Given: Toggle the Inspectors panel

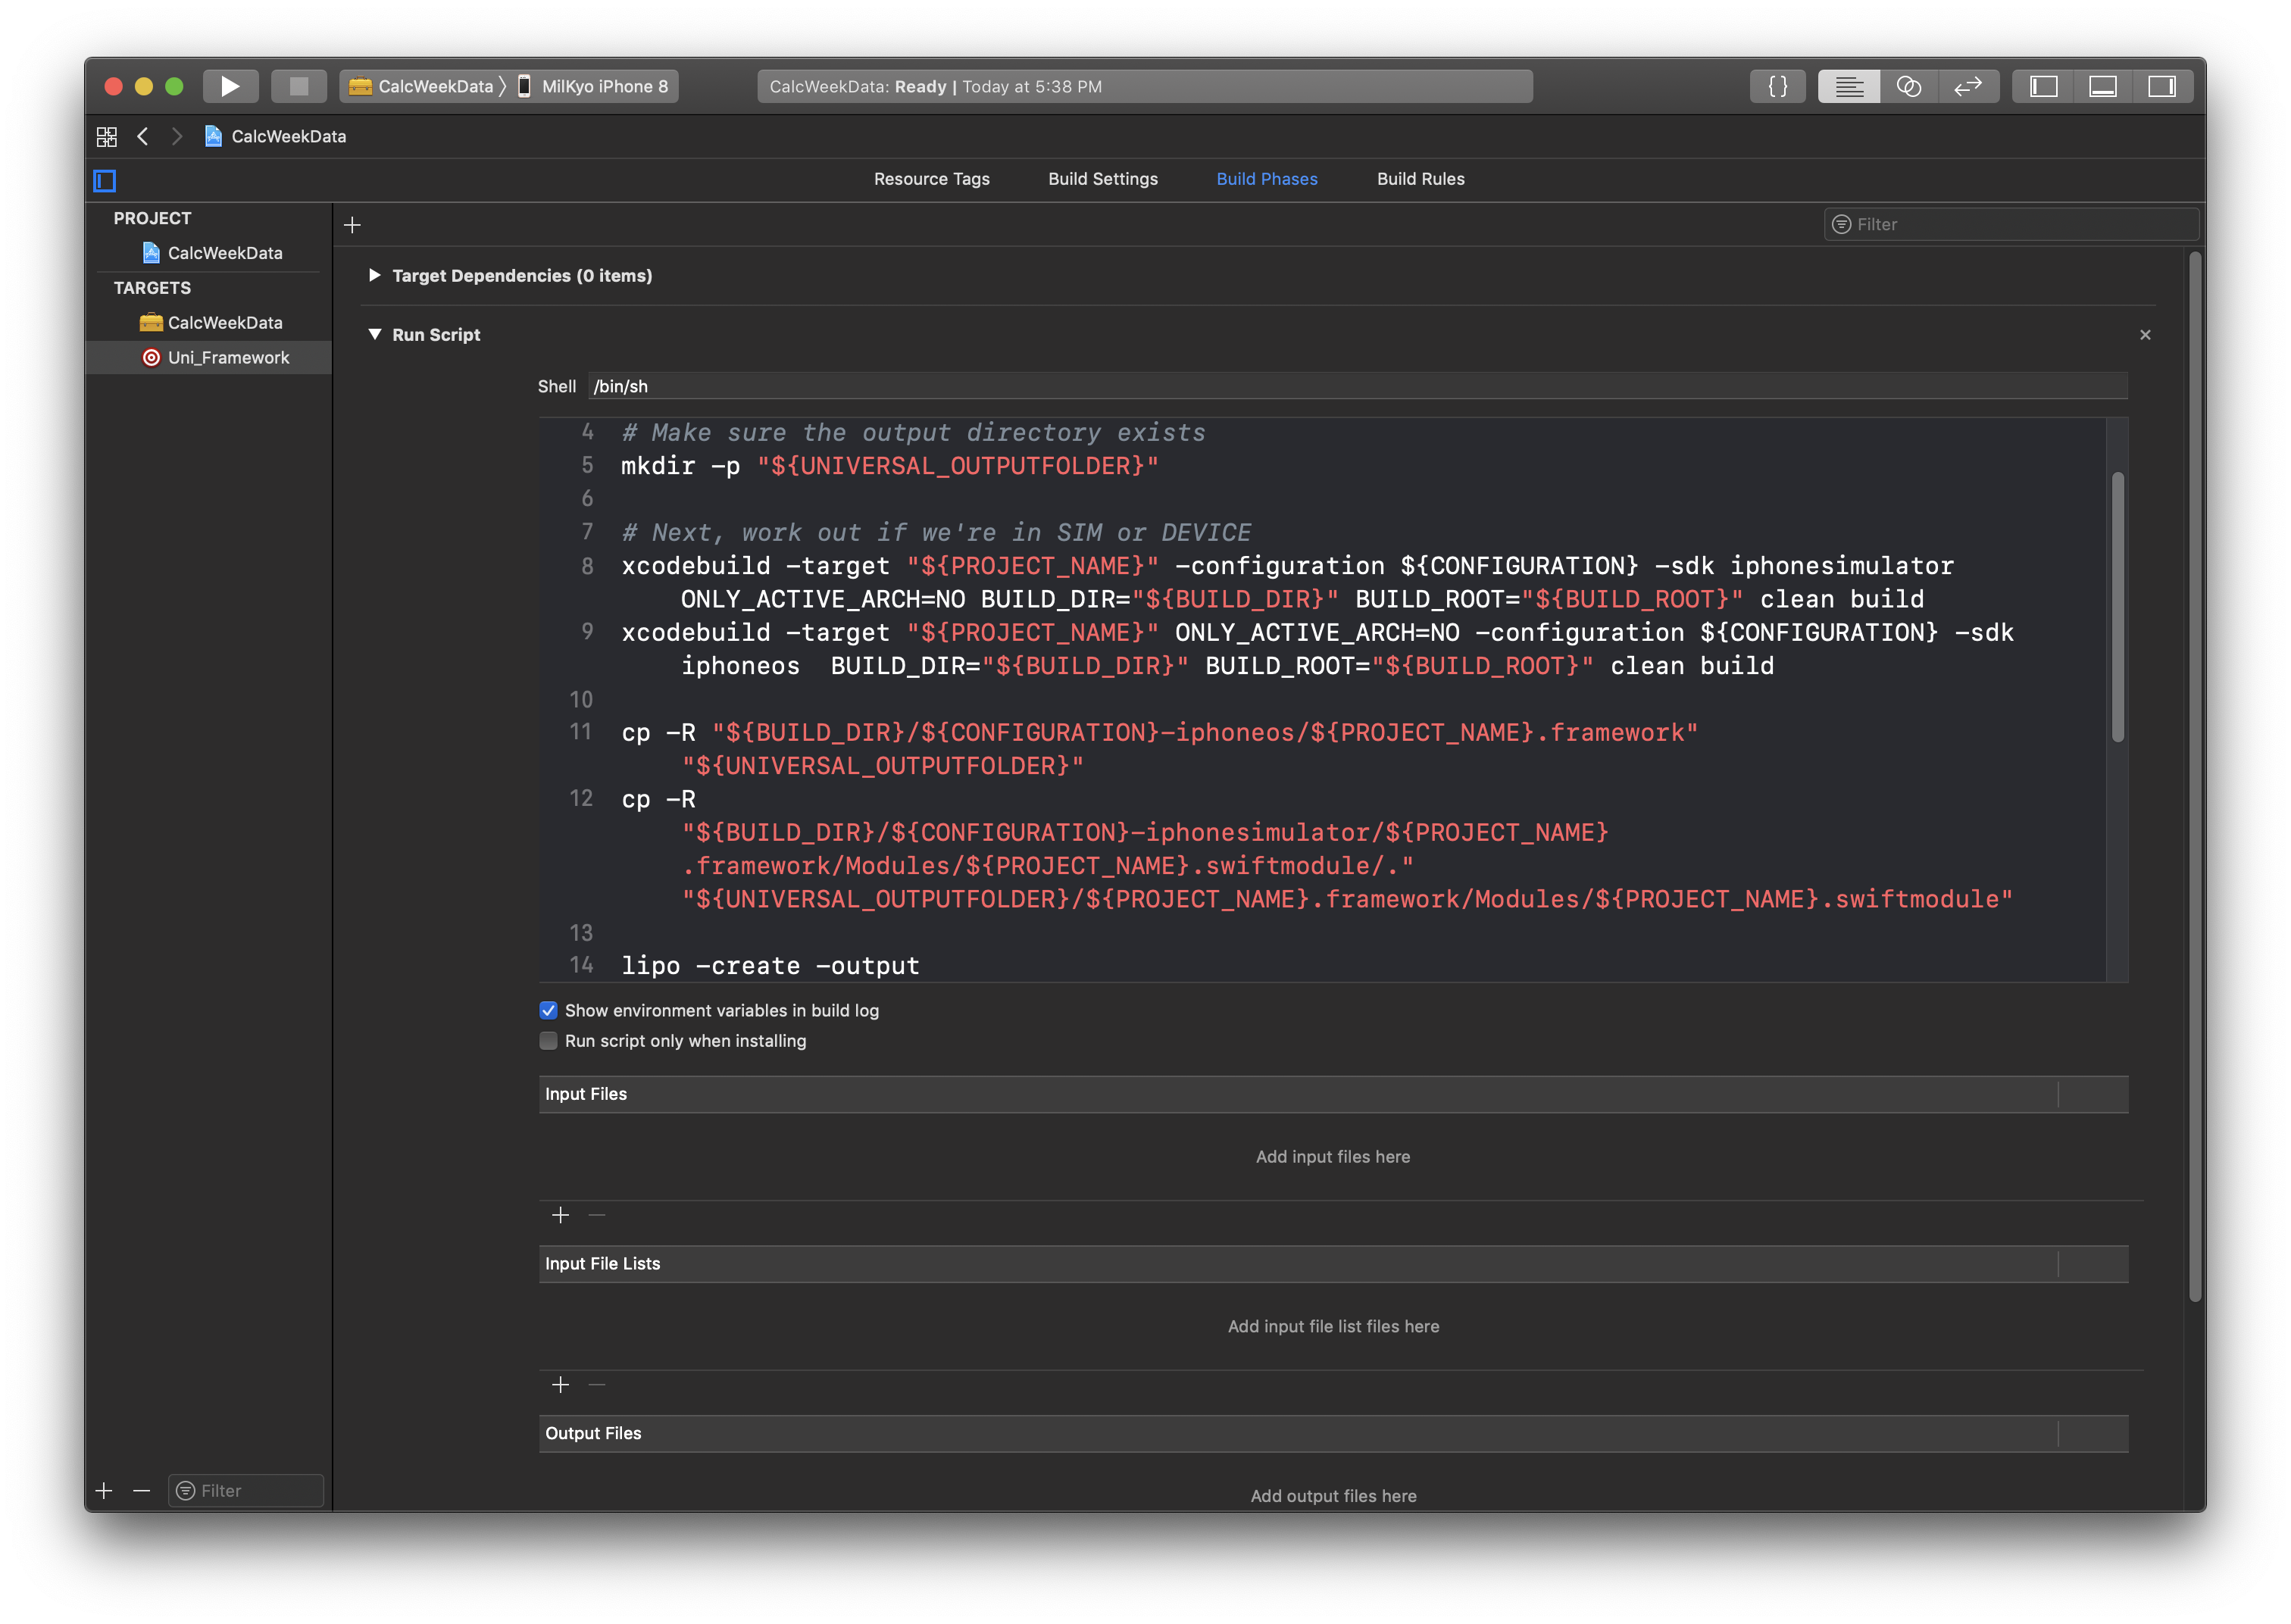Looking at the screenshot, I should tap(2162, 86).
